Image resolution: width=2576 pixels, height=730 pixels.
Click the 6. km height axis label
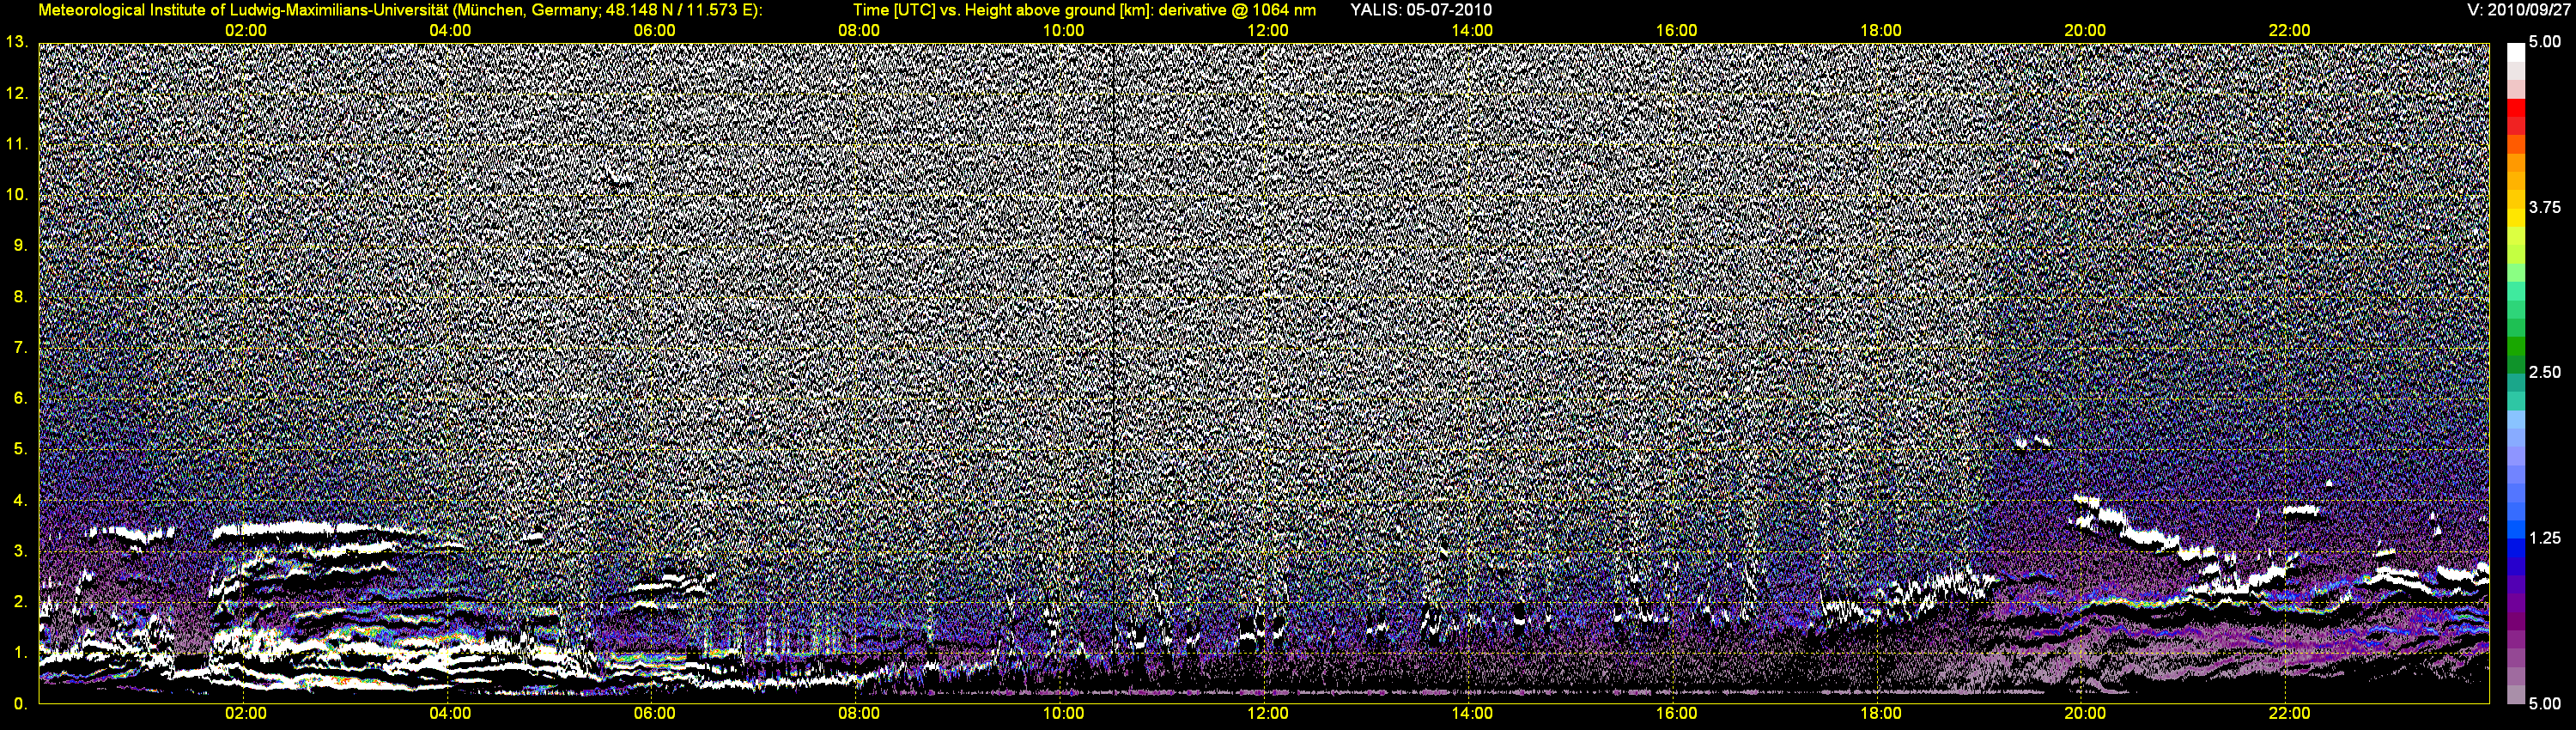coord(20,398)
